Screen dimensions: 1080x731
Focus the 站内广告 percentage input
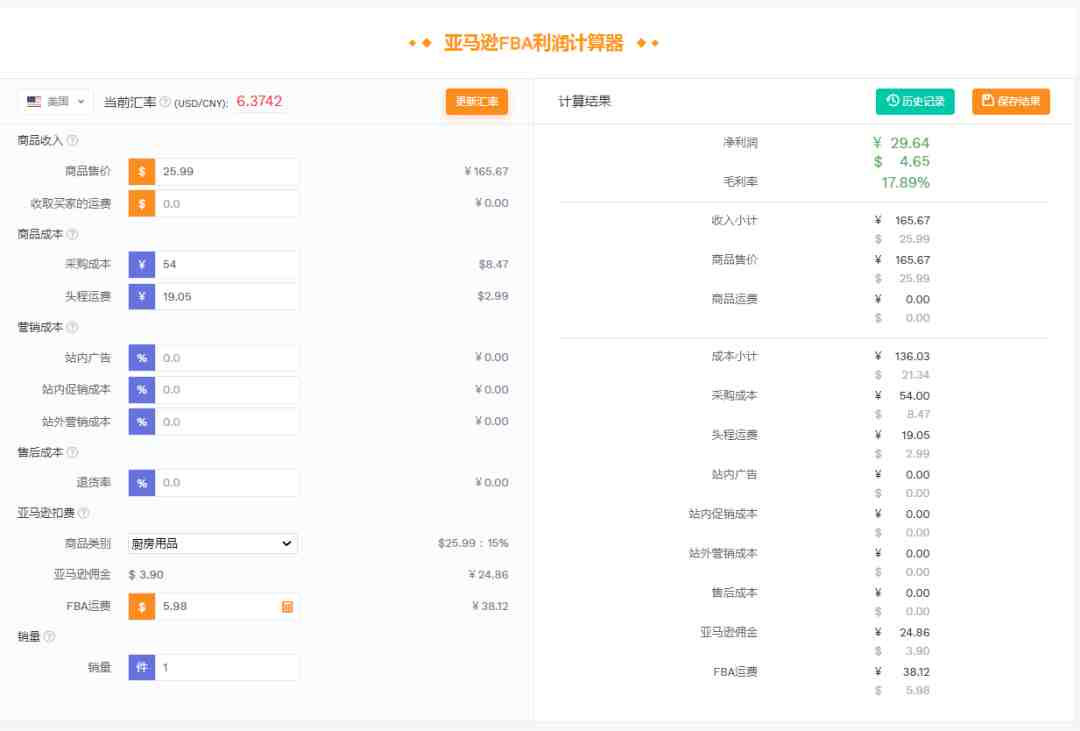[227, 358]
